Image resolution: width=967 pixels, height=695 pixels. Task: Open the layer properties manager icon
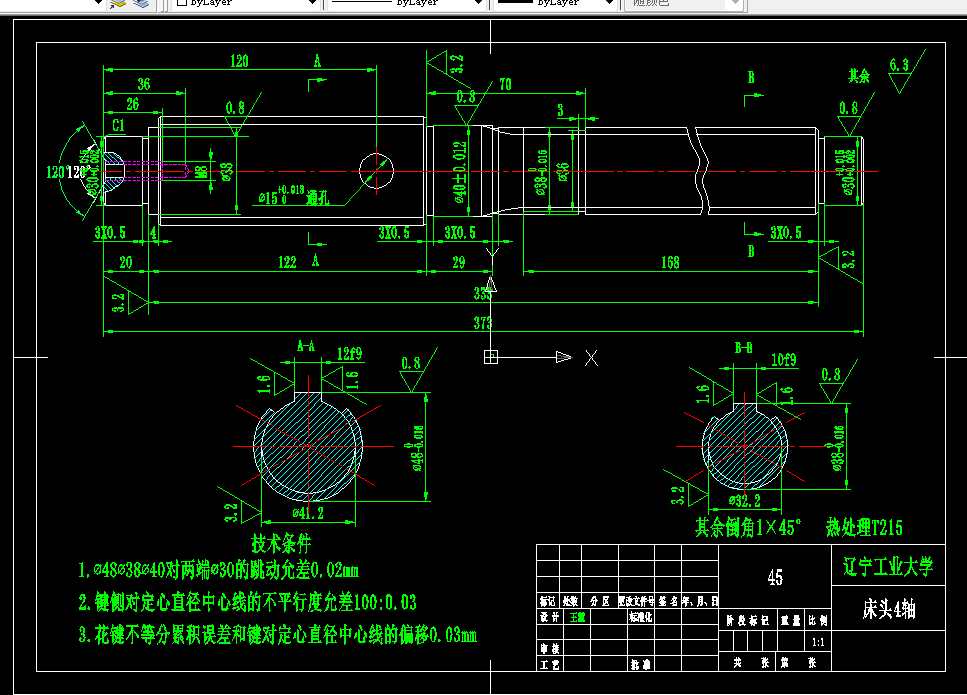(x=117, y=3)
